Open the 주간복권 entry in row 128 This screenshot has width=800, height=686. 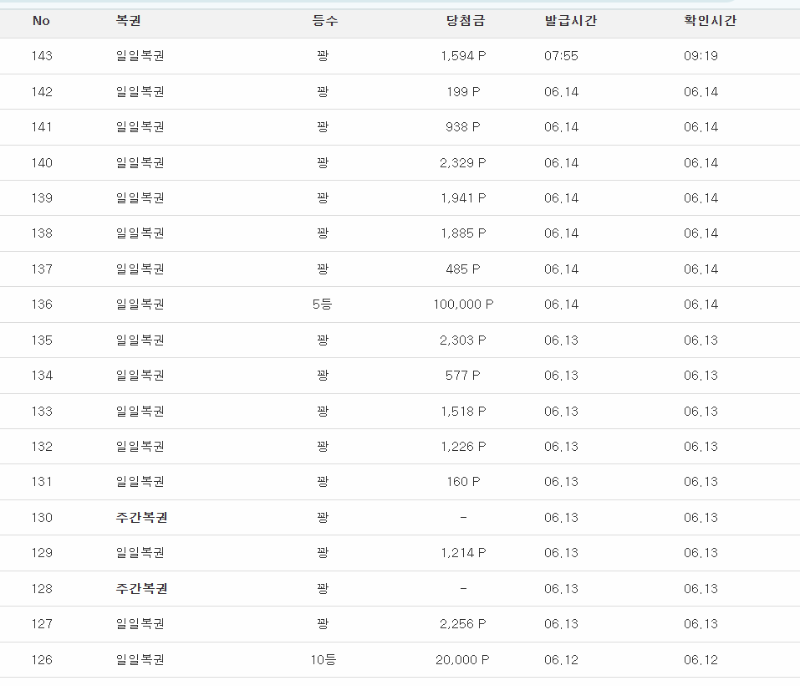point(141,588)
